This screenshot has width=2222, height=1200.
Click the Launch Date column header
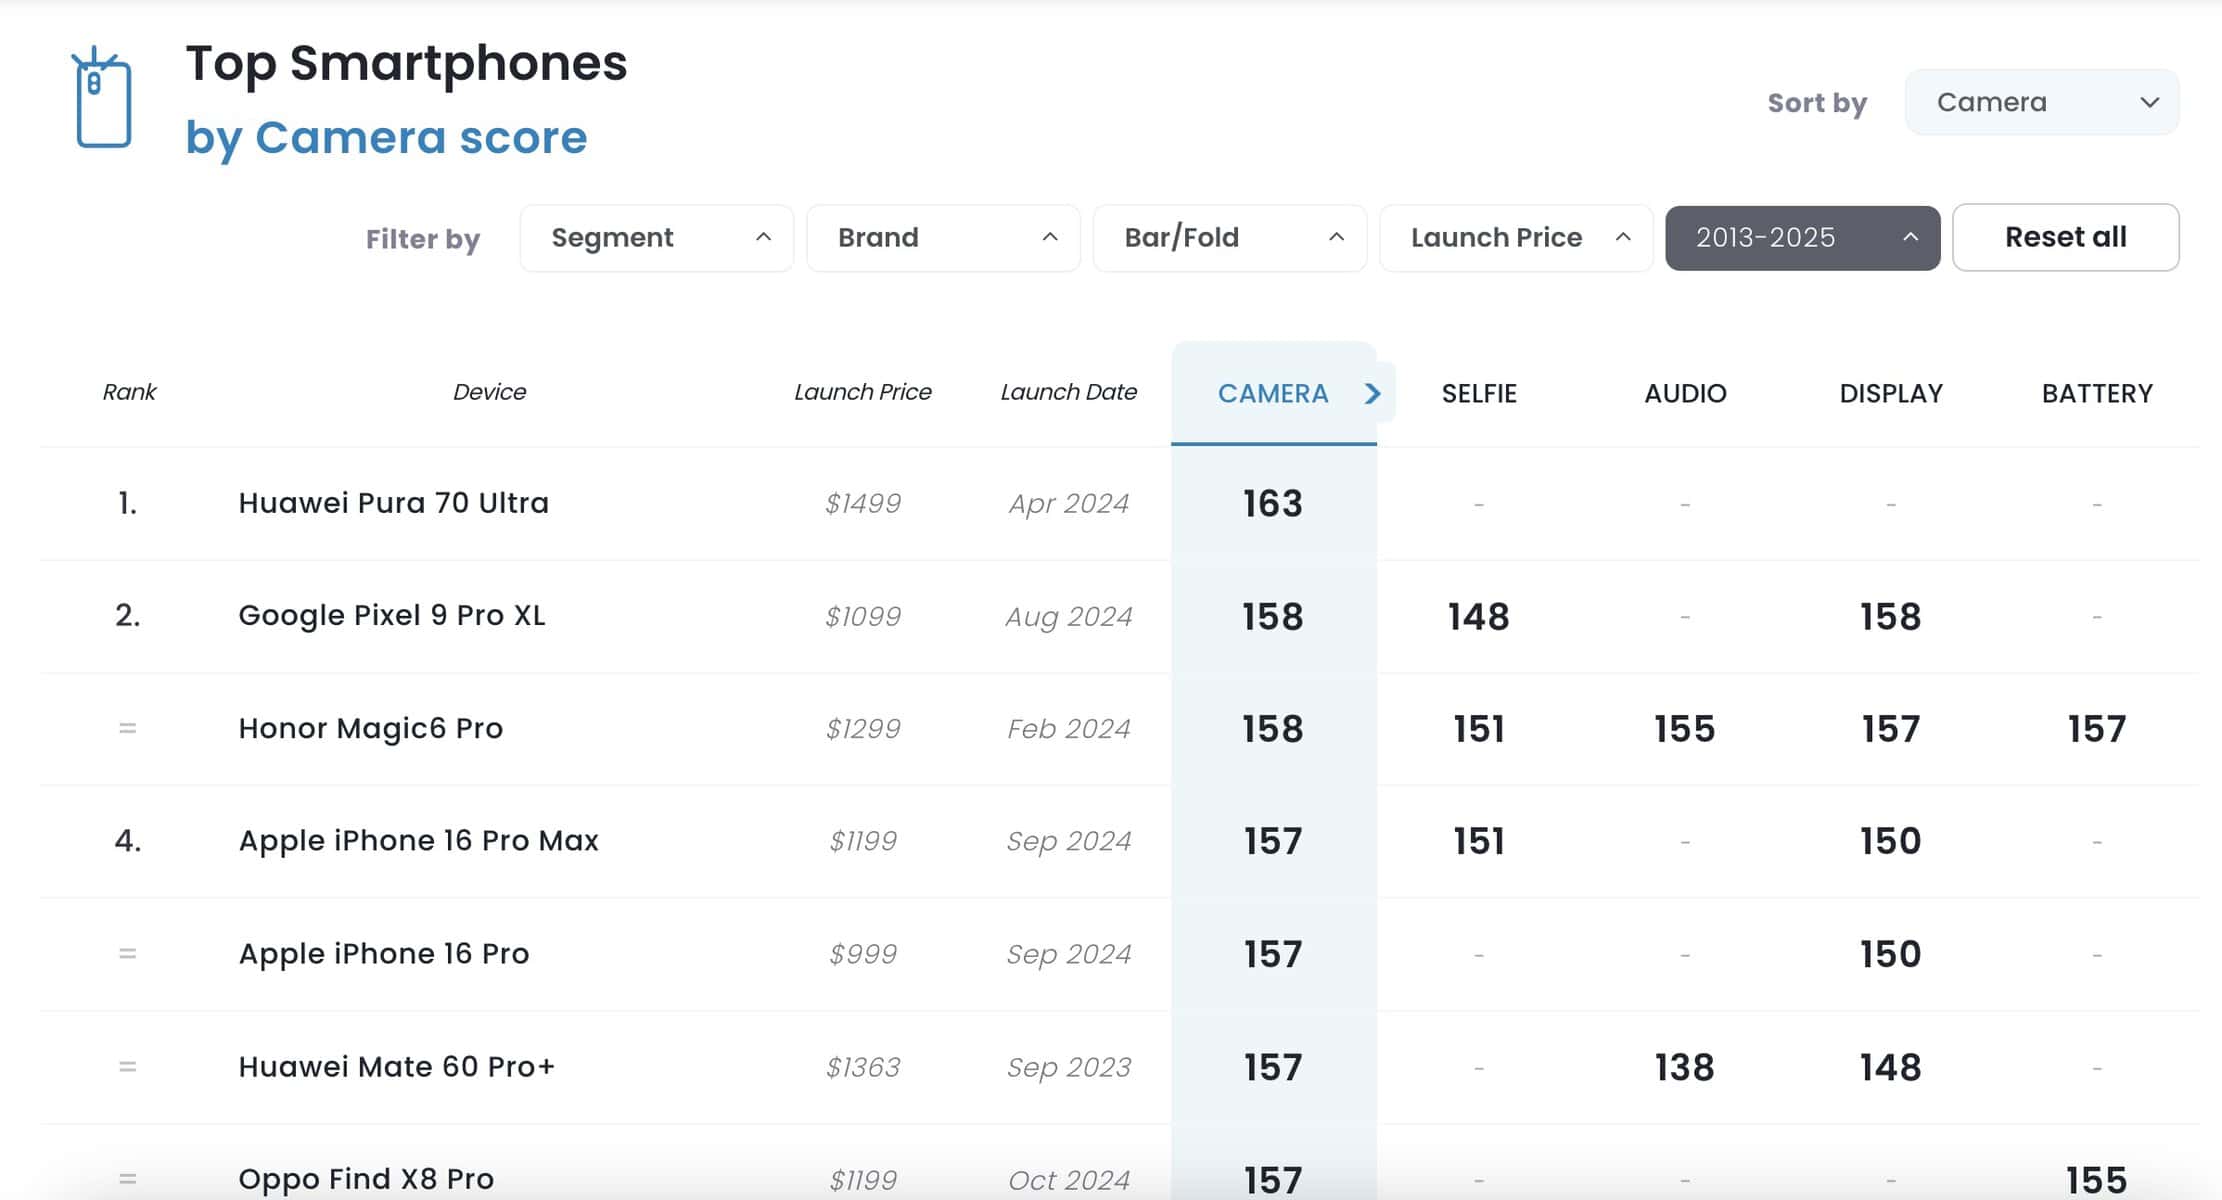(x=1069, y=392)
